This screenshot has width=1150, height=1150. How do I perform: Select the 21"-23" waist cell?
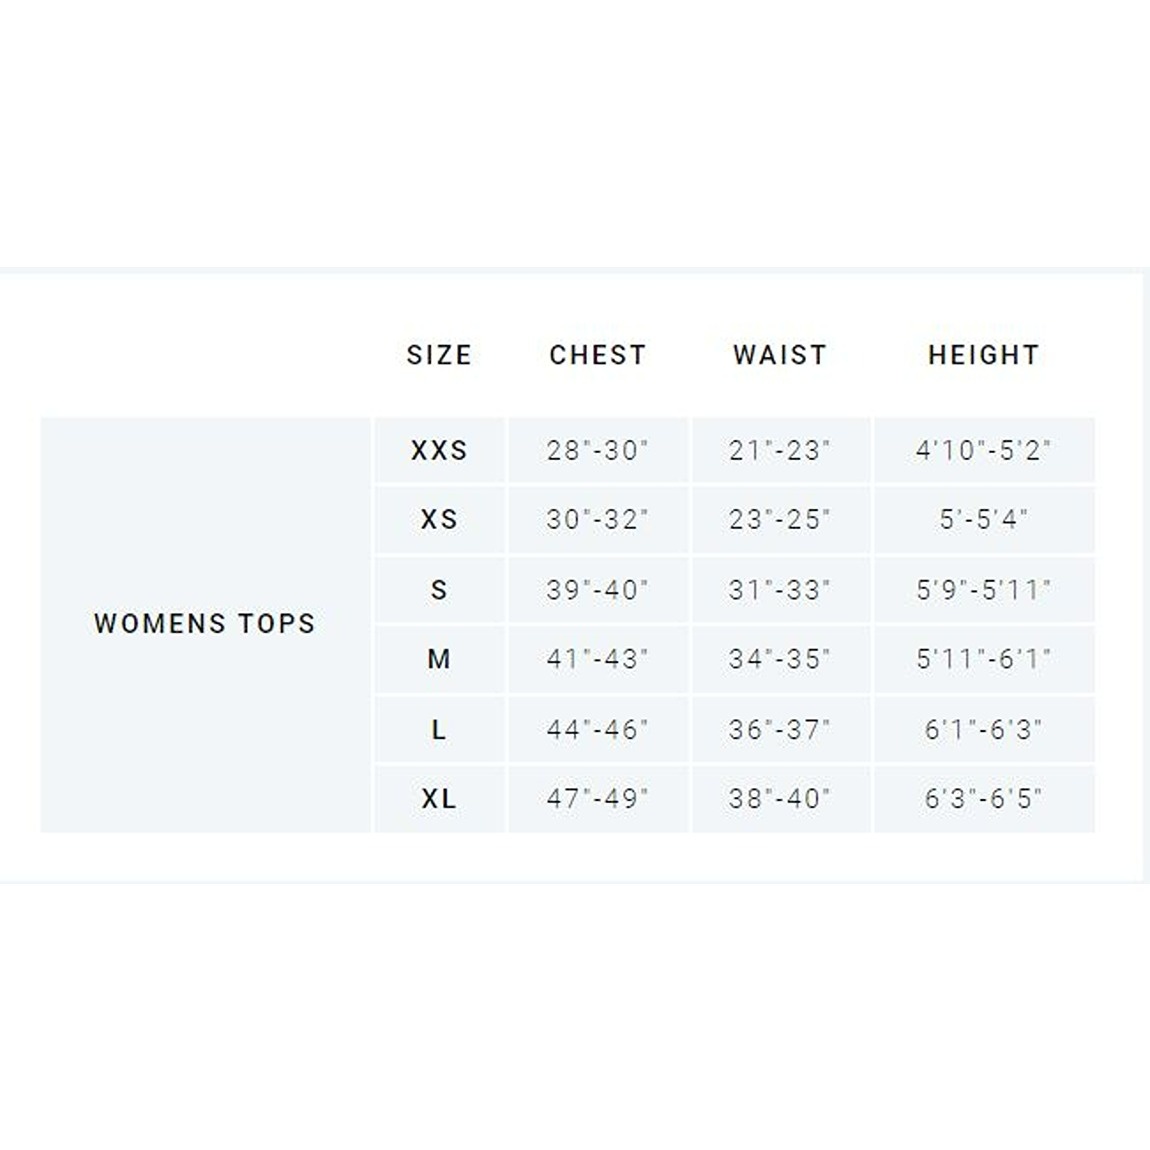[780, 451]
